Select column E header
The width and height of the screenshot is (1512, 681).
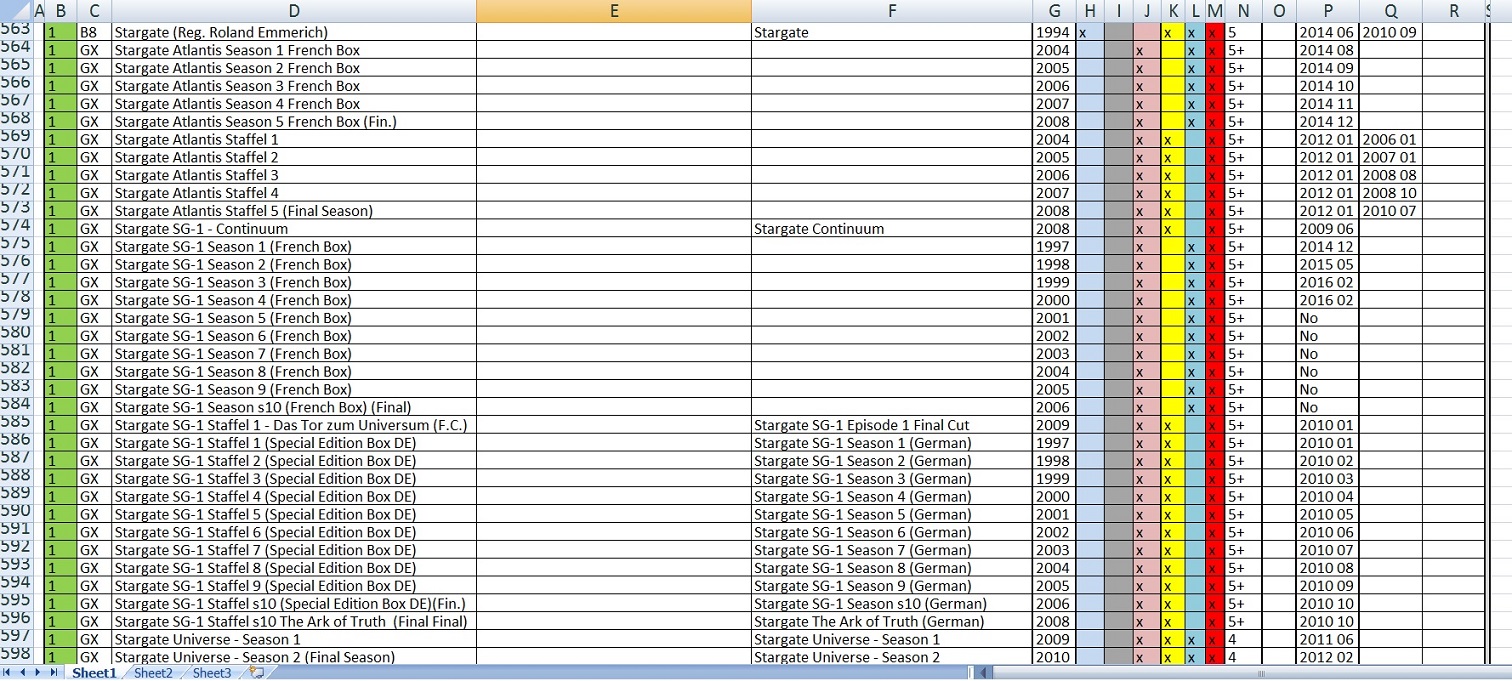tap(613, 11)
